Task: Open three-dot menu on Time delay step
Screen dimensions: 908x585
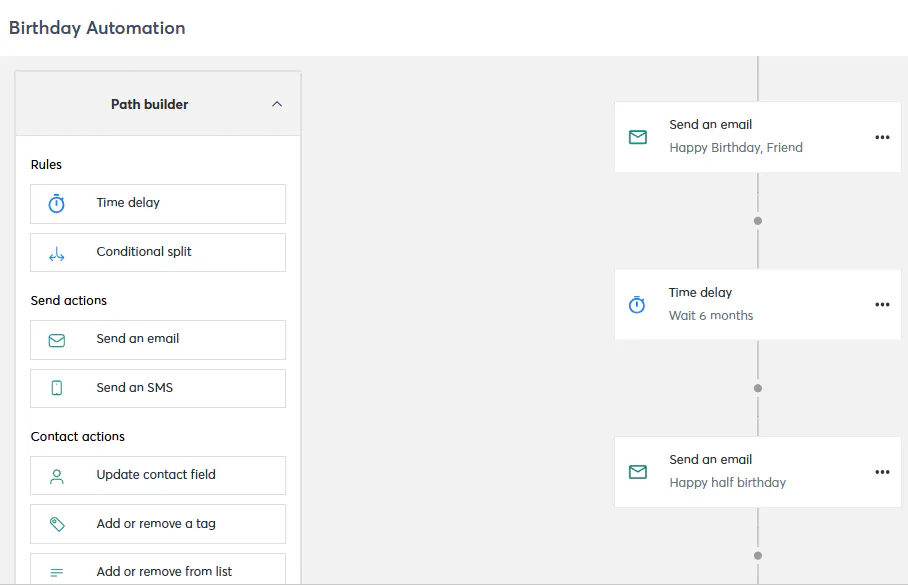Action: 882,305
